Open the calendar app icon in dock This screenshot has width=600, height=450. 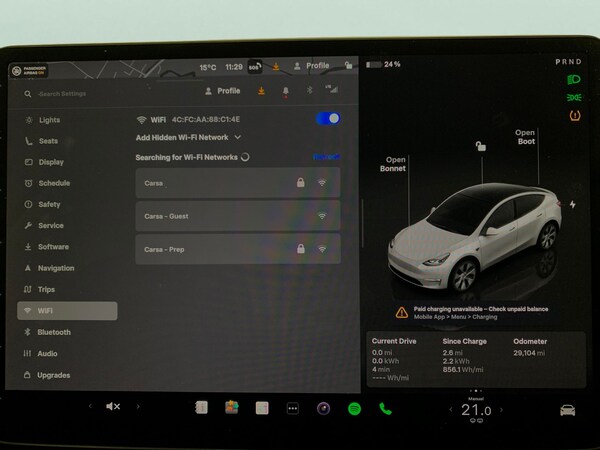[262, 408]
